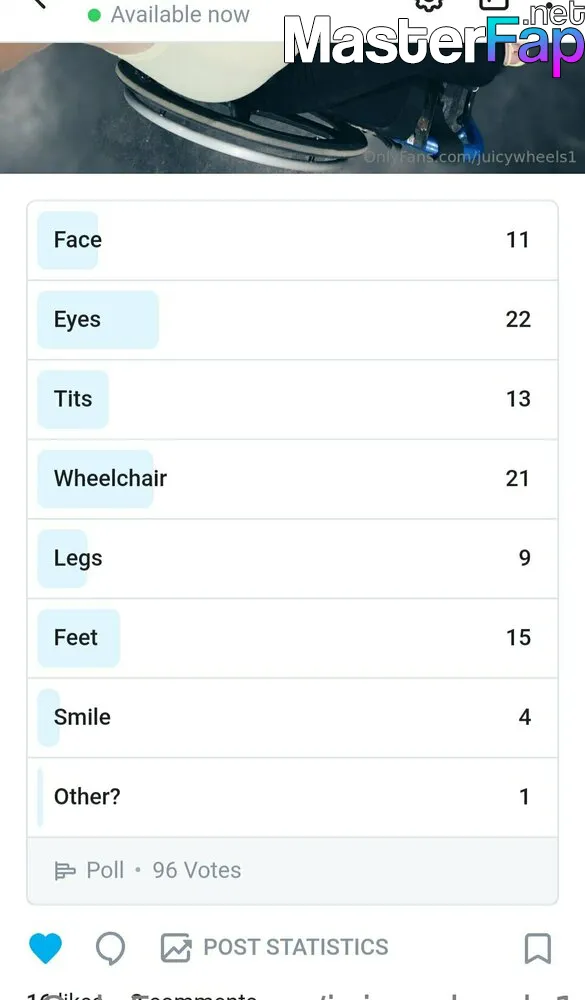Viewport: 585px width, 1000px height.
Task: Tap the poll bars icon
Action: [64, 871]
